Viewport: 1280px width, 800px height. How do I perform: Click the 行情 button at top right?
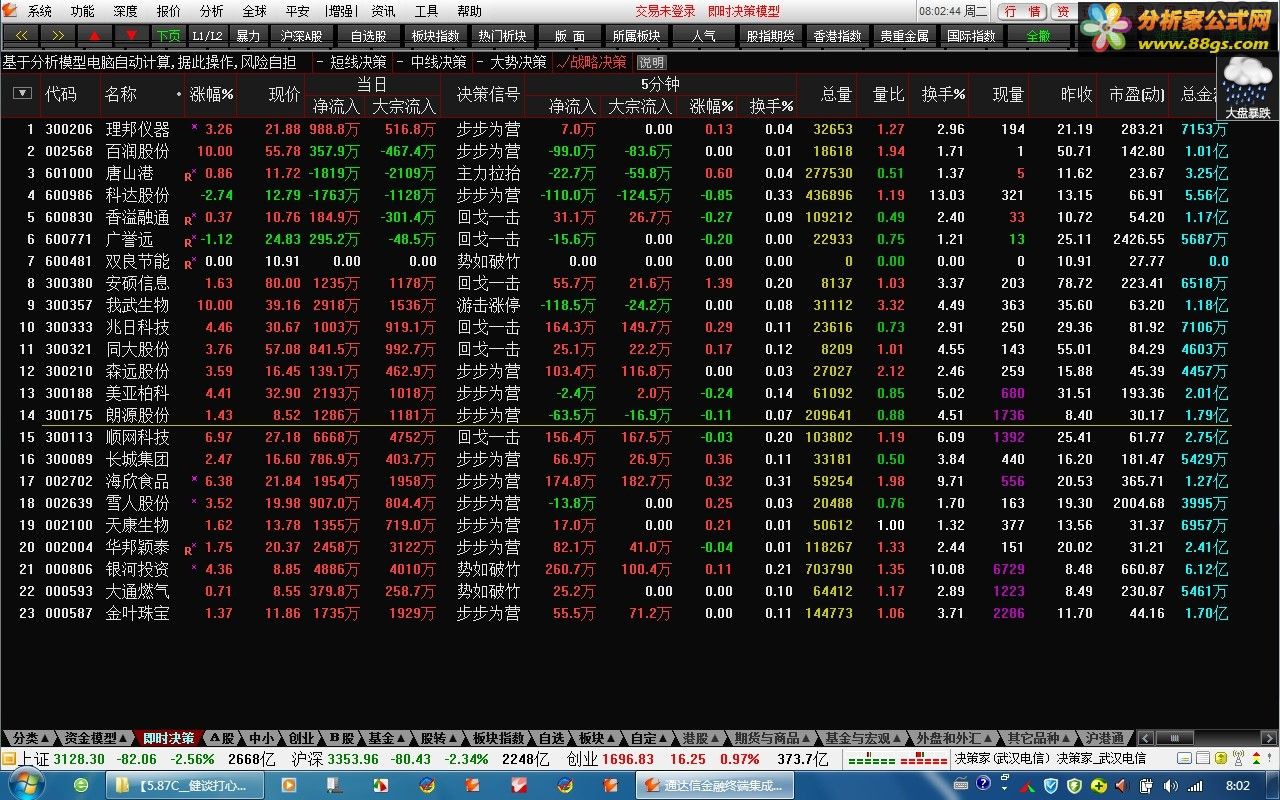click(1022, 11)
